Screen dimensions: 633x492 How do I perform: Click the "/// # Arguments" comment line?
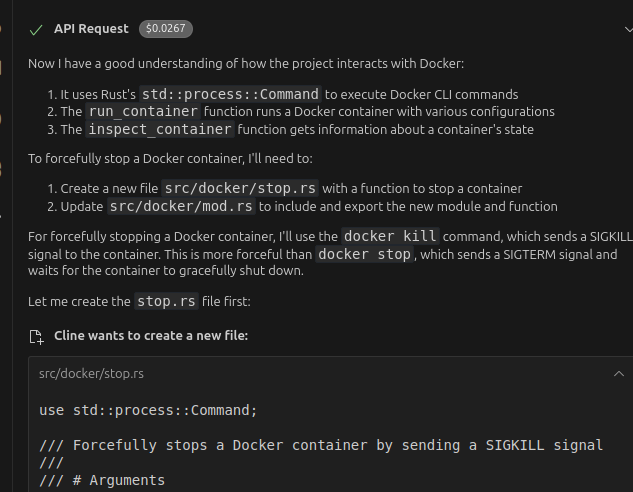point(102,480)
